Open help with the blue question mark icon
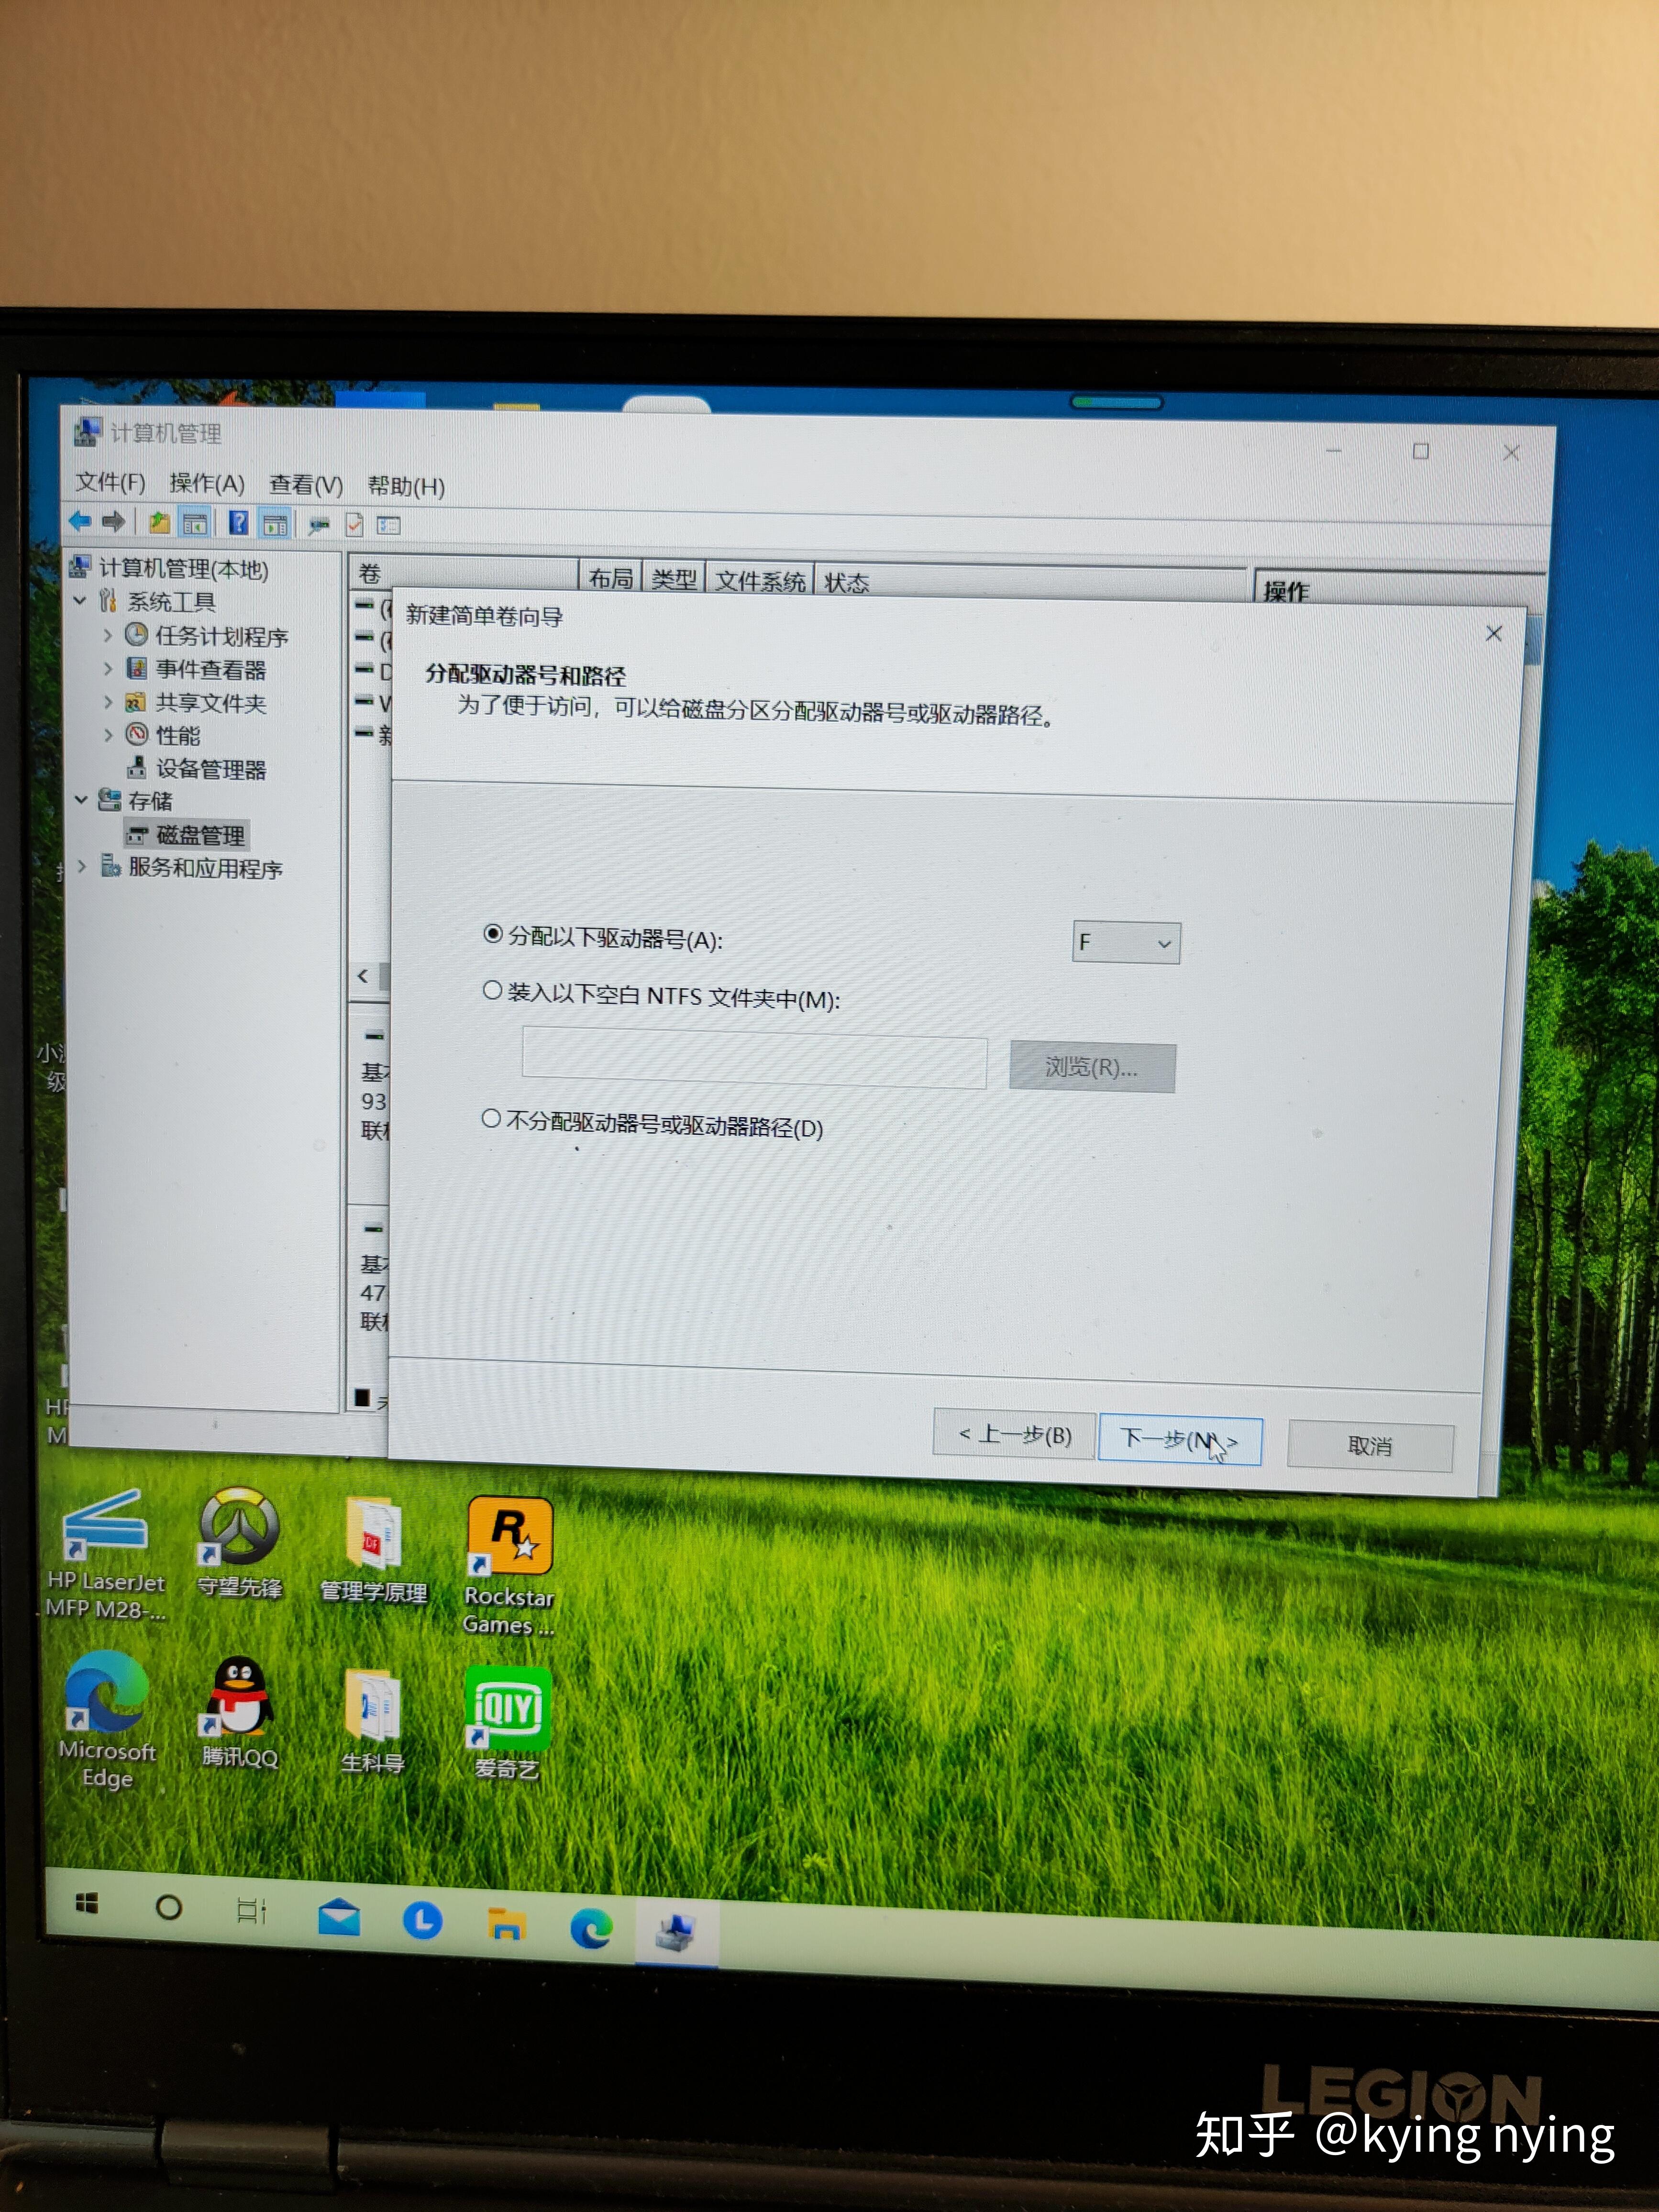Viewport: 1659px width, 2212px height. (x=238, y=522)
